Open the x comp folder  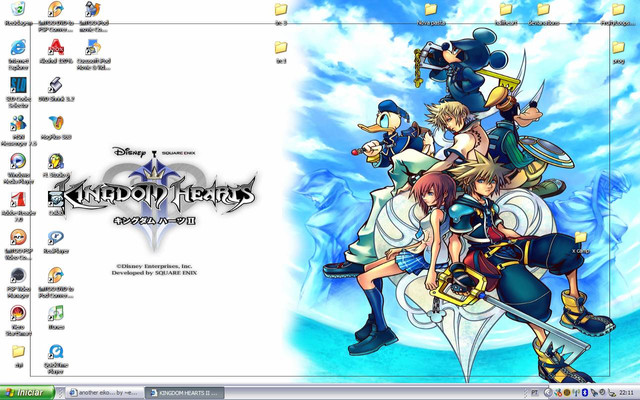click(581, 239)
